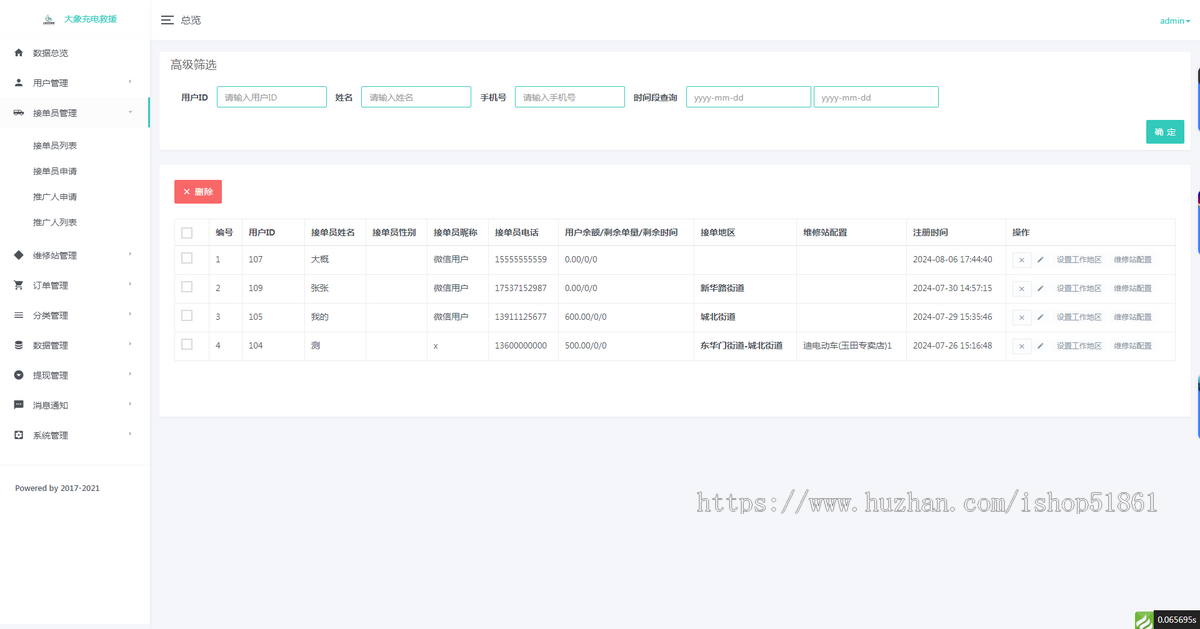Click the green icon in the bottom-right debug bar

click(1143, 620)
